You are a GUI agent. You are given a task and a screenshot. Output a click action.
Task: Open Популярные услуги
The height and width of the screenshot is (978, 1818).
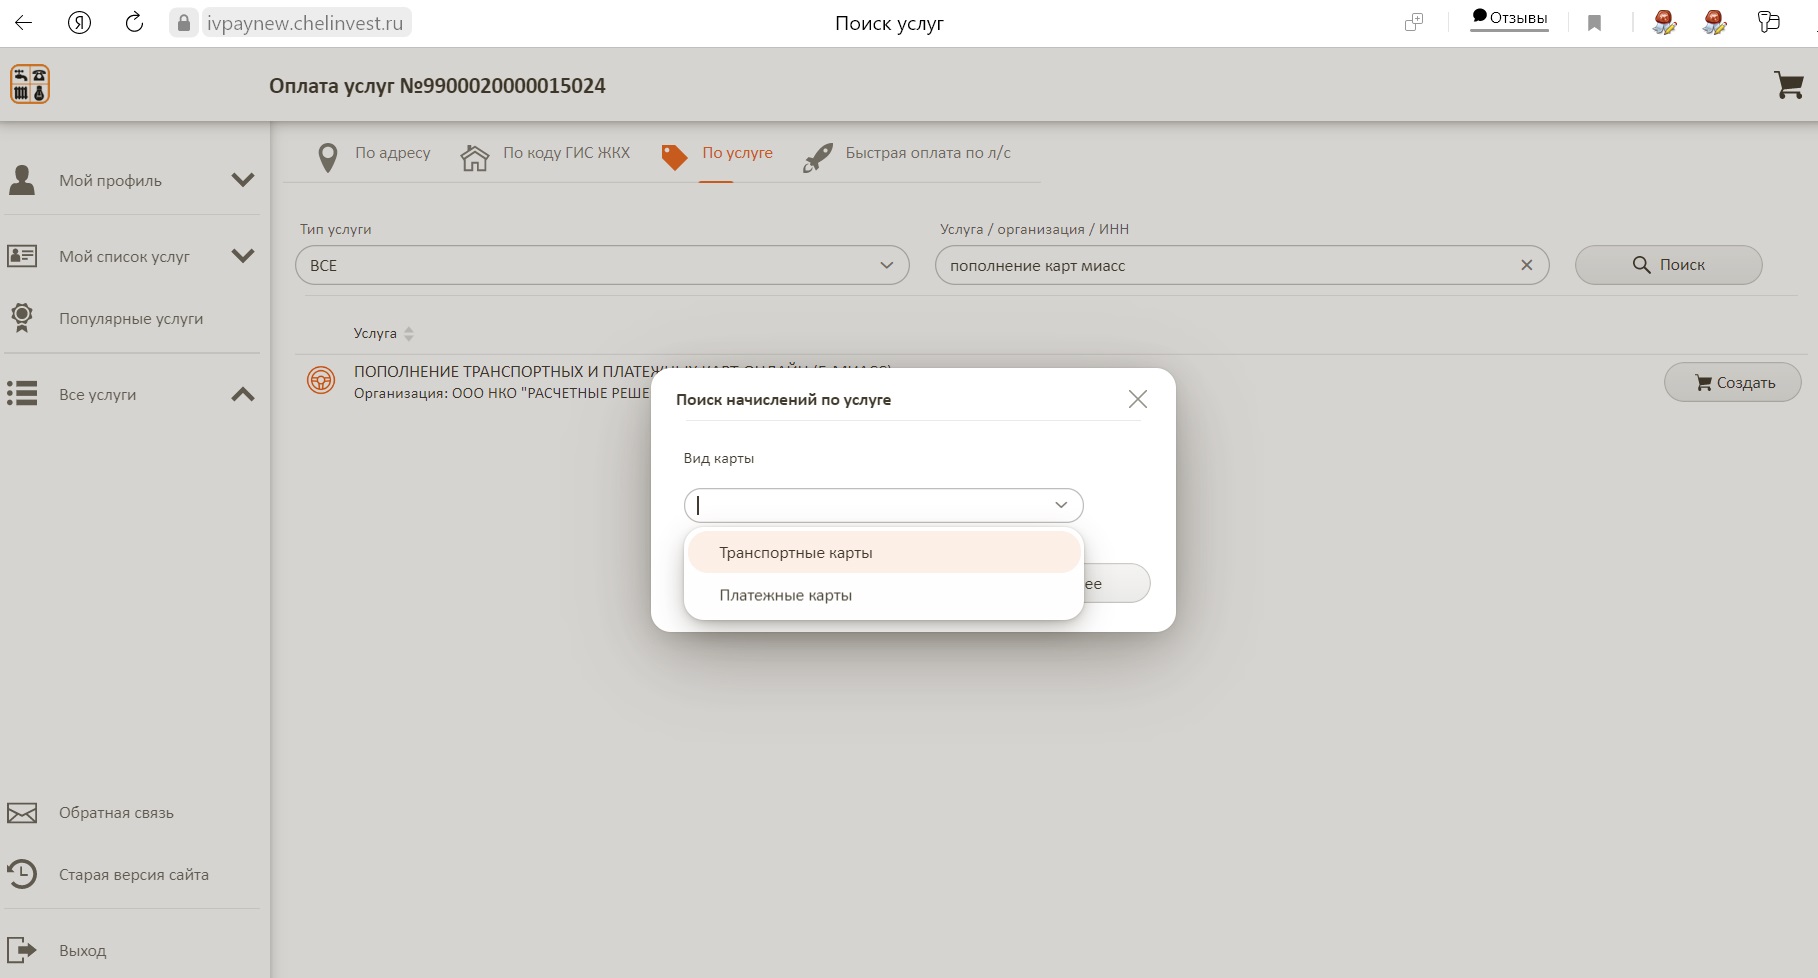pos(131,319)
